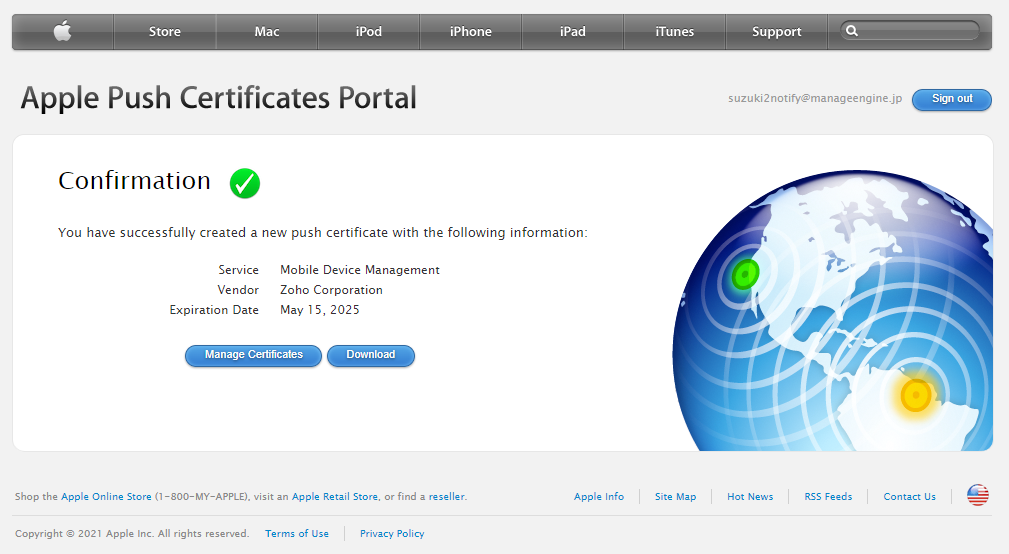Click the yellow beacon on the globe
The image size is (1009, 554).
point(915,396)
